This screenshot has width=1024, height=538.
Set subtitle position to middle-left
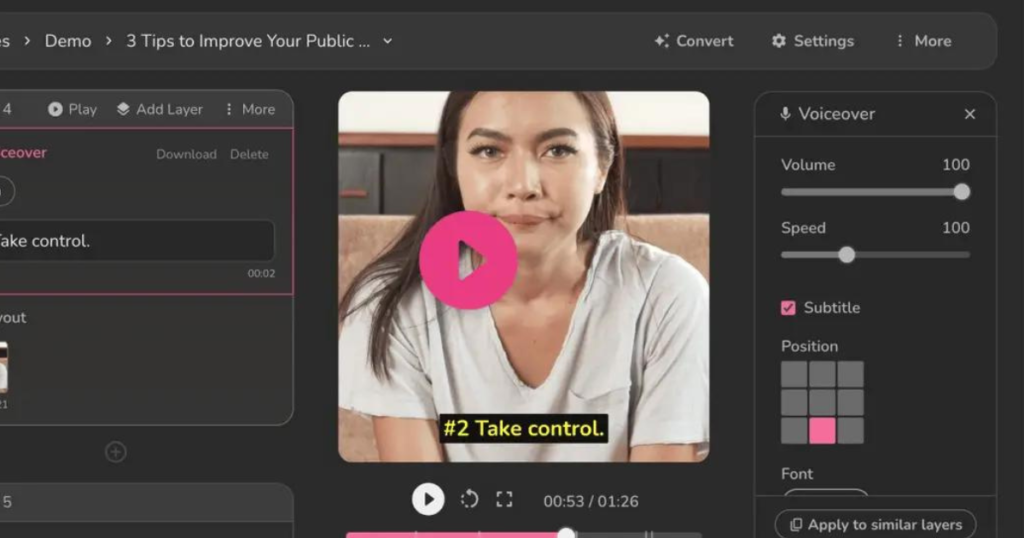coord(794,402)
